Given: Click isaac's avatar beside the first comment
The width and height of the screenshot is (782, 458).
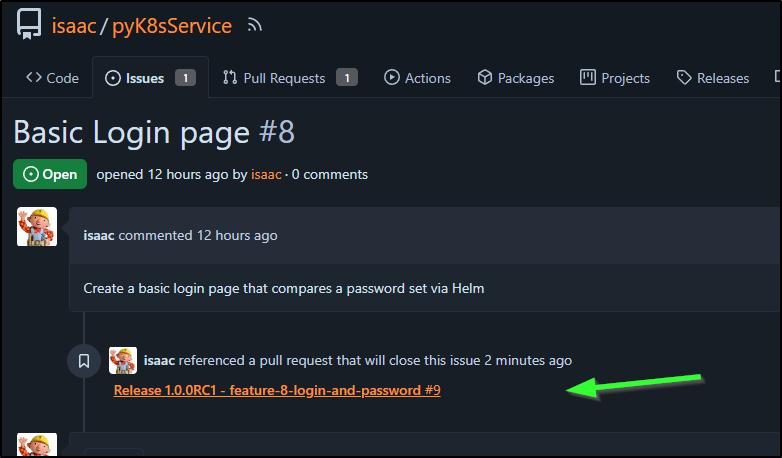Looking at the screenshot, I should [x=37, y=227].
